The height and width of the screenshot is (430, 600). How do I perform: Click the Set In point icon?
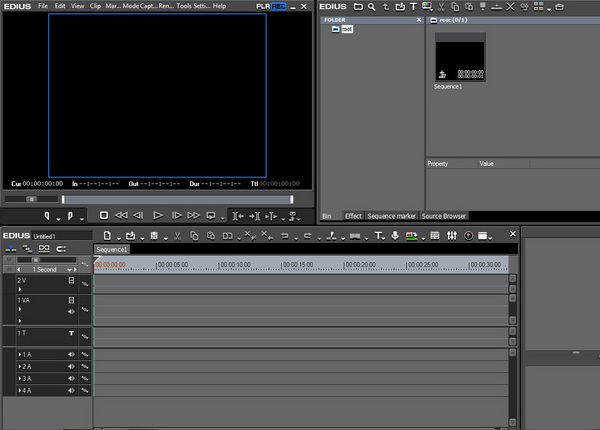tap(47, 215)
